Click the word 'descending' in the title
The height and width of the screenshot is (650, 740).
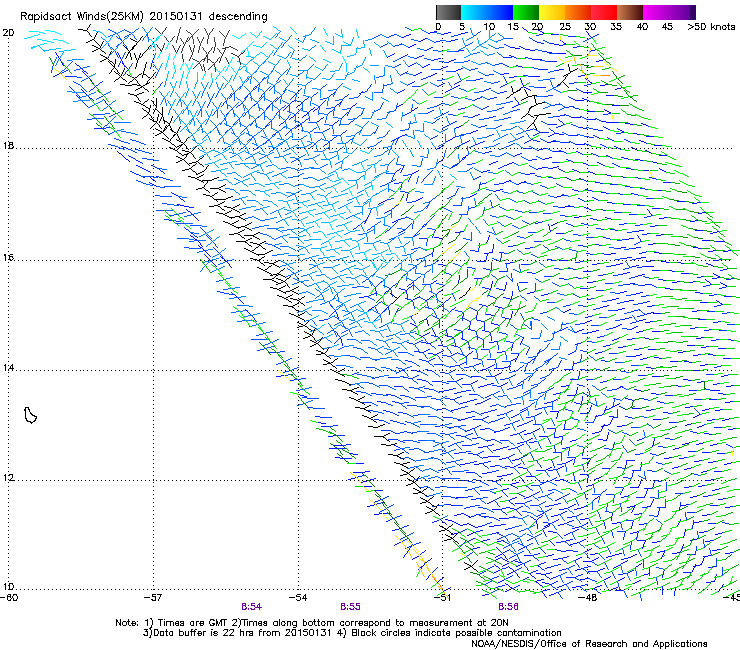point(238,17)
